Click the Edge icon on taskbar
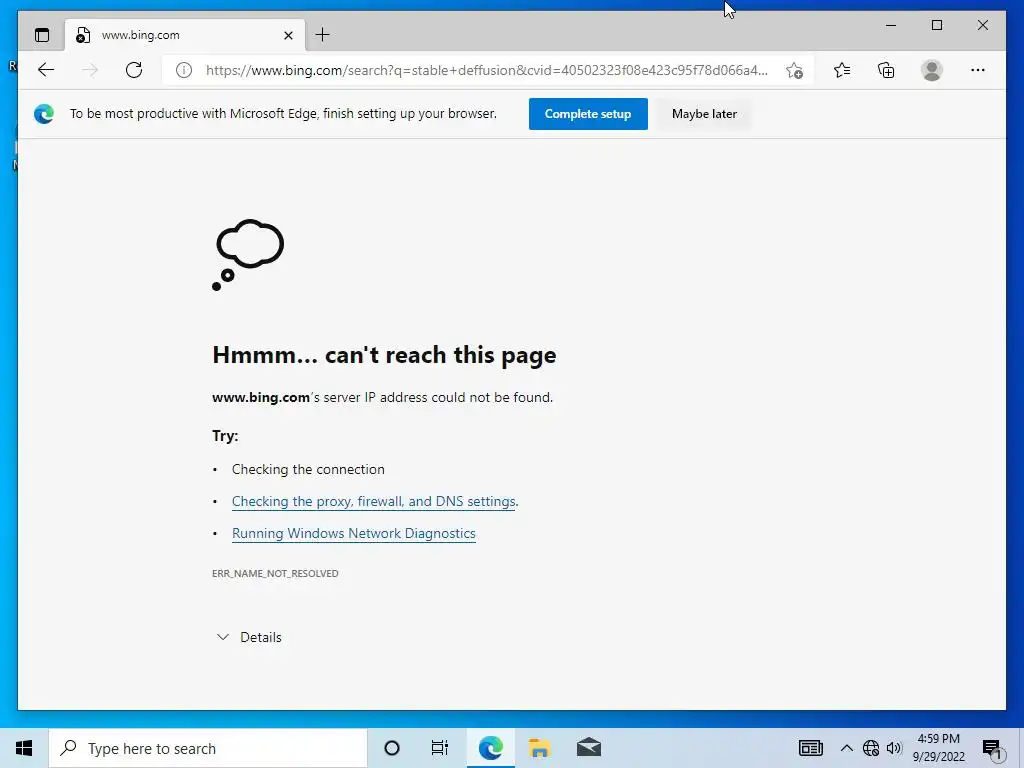The width and height of the screenshot is (1024, 768). (x=490, y=748)
